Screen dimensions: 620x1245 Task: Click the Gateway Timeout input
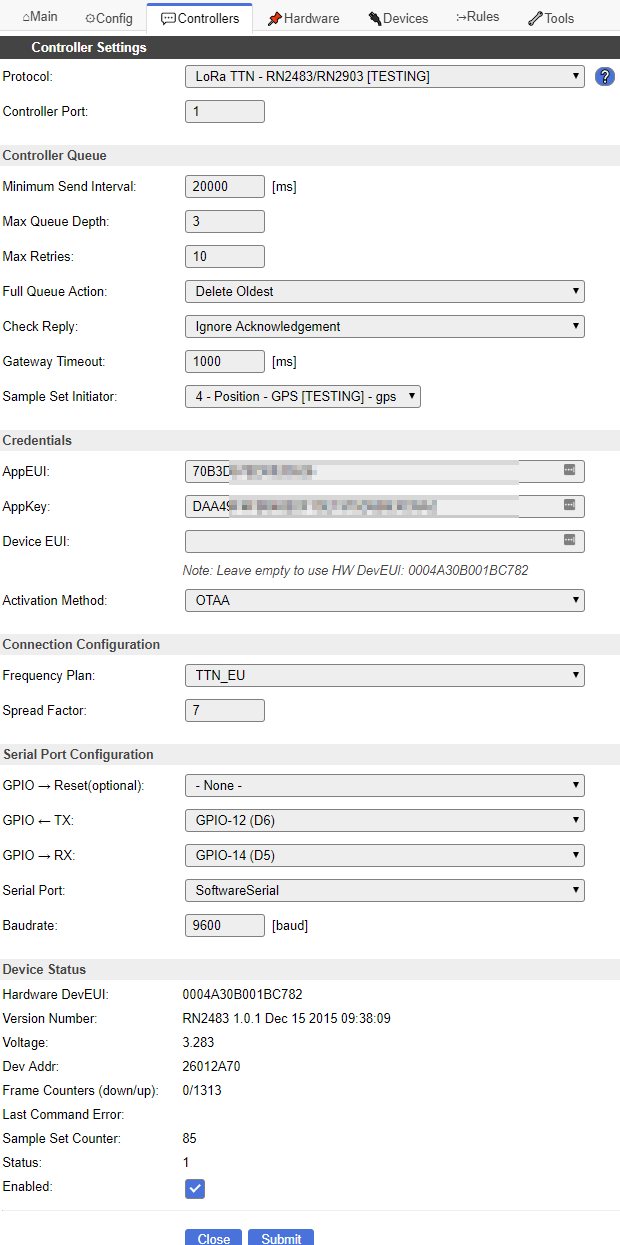point(225,361)
